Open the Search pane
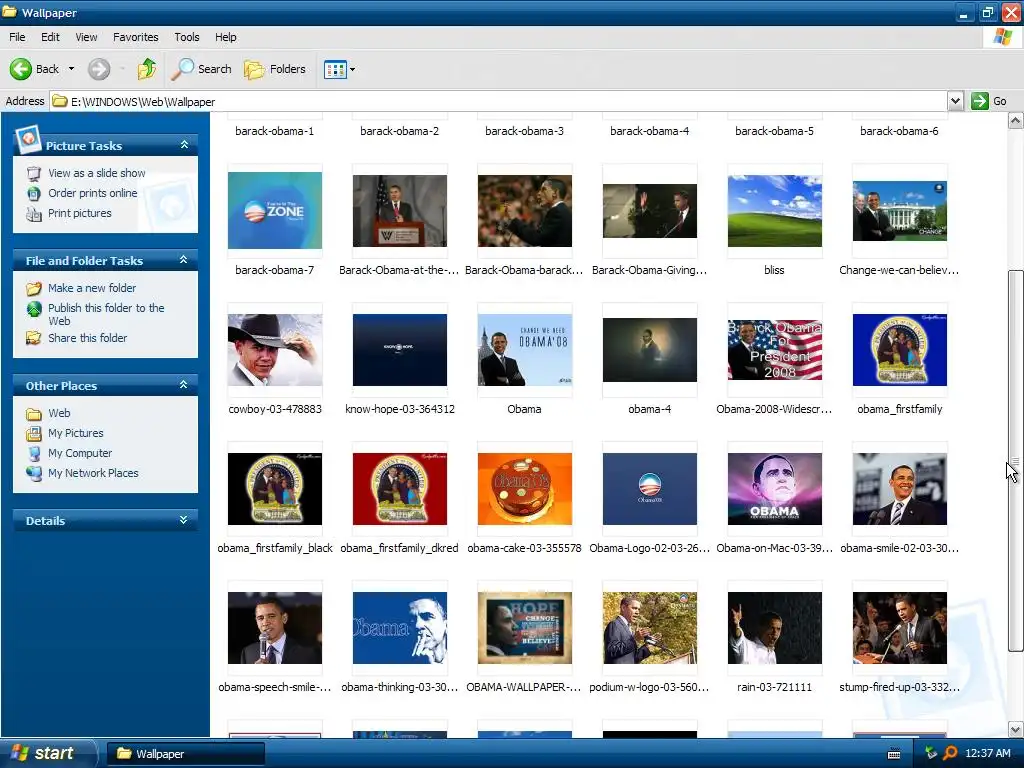 pos(201,69)
